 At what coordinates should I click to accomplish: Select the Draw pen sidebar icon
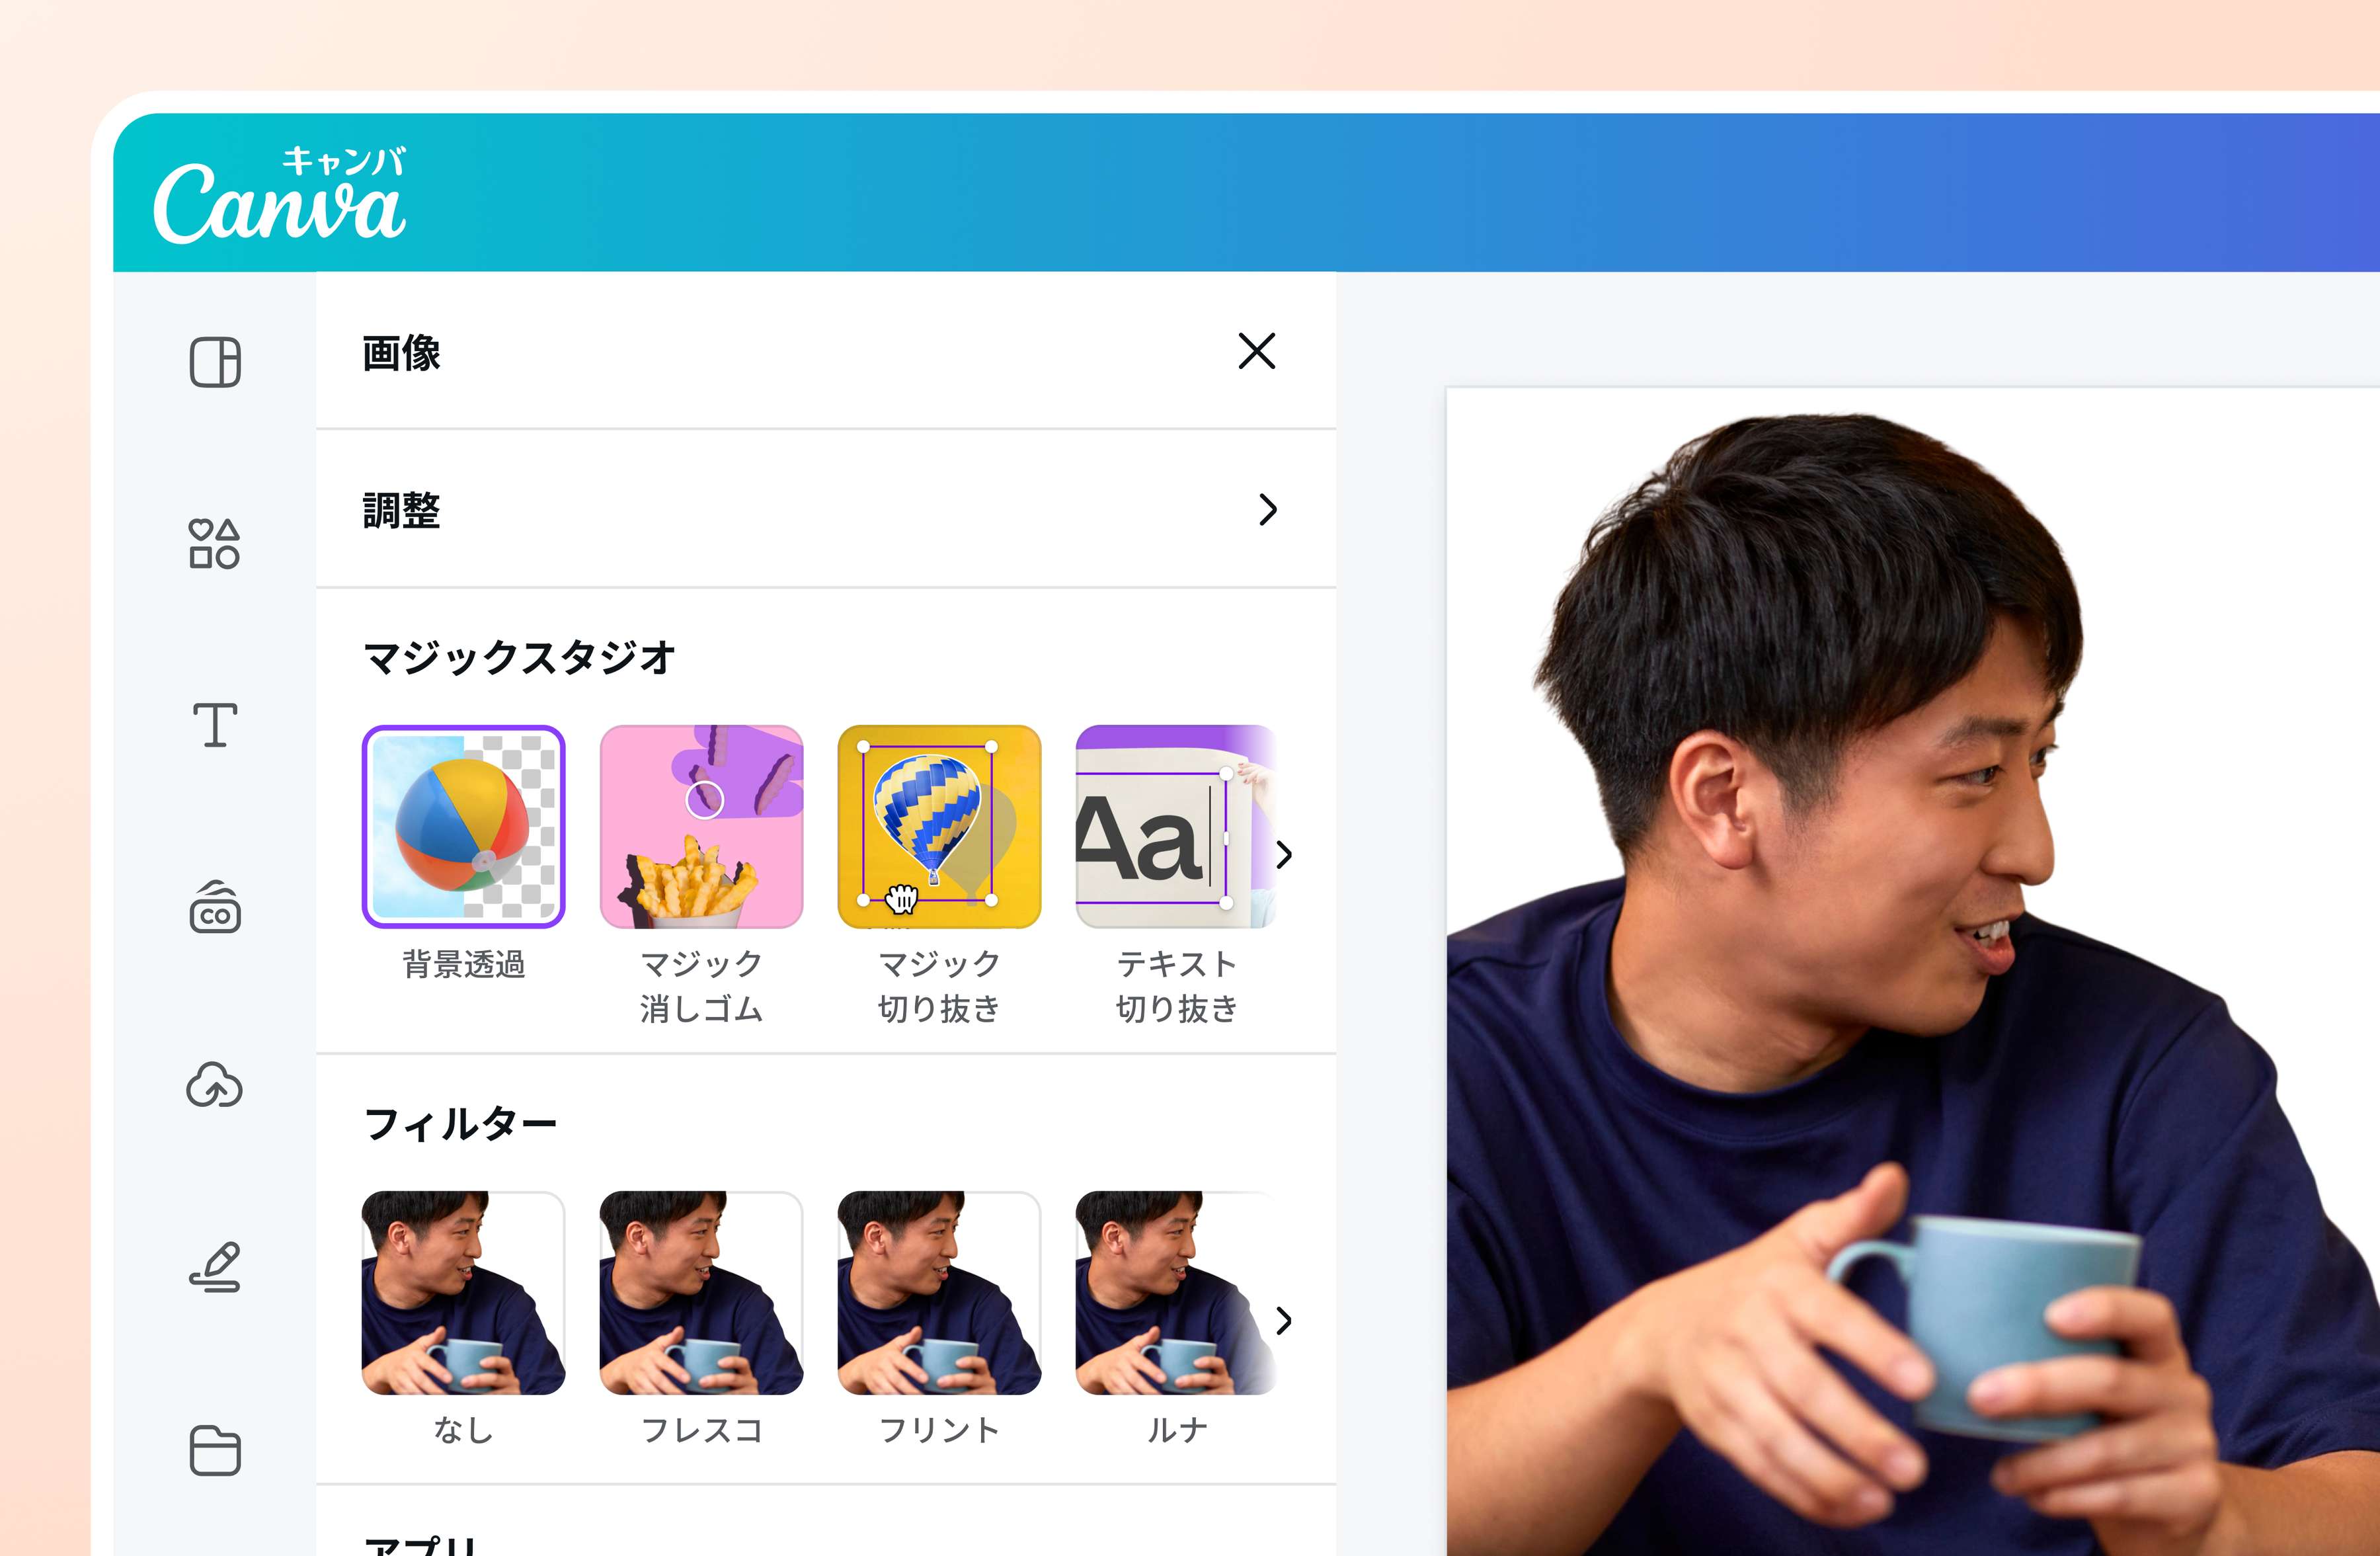pyautogui.click(x=215, y=1267)
